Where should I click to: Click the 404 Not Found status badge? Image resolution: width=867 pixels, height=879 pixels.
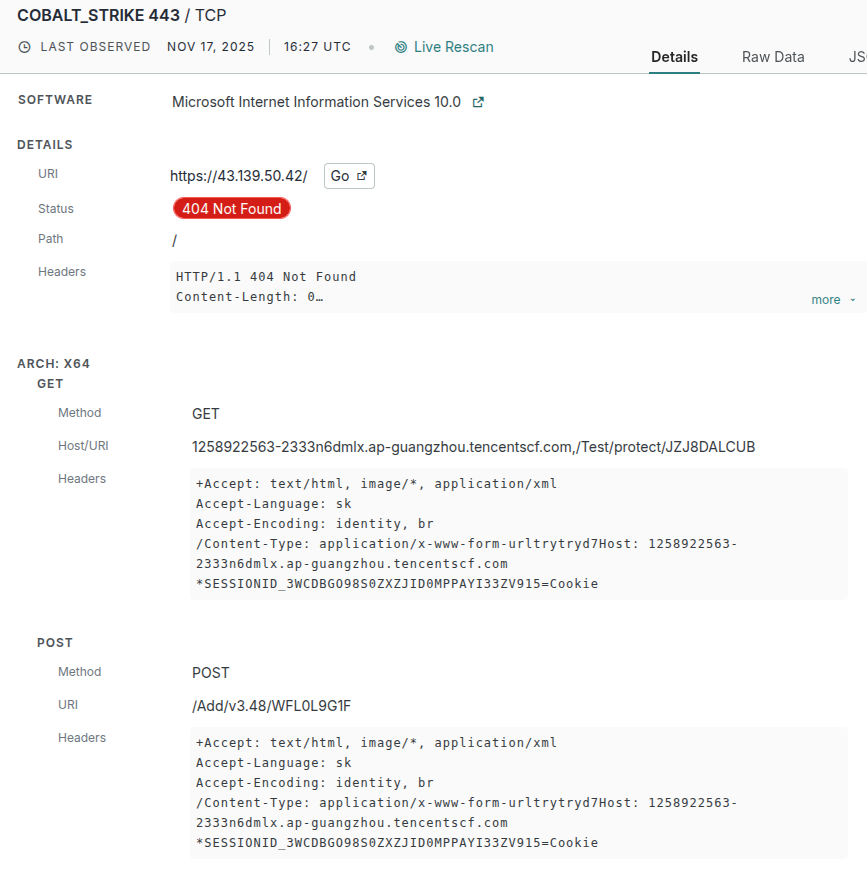point(232,208)
